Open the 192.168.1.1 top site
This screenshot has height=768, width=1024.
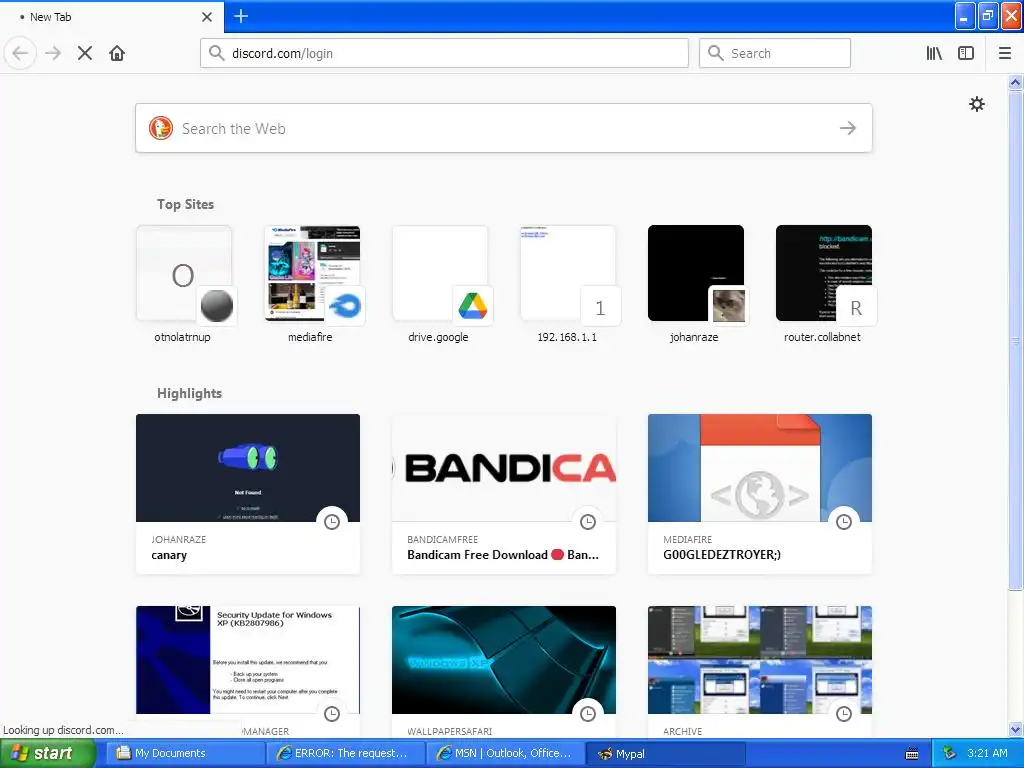click(x=568, y=284)
